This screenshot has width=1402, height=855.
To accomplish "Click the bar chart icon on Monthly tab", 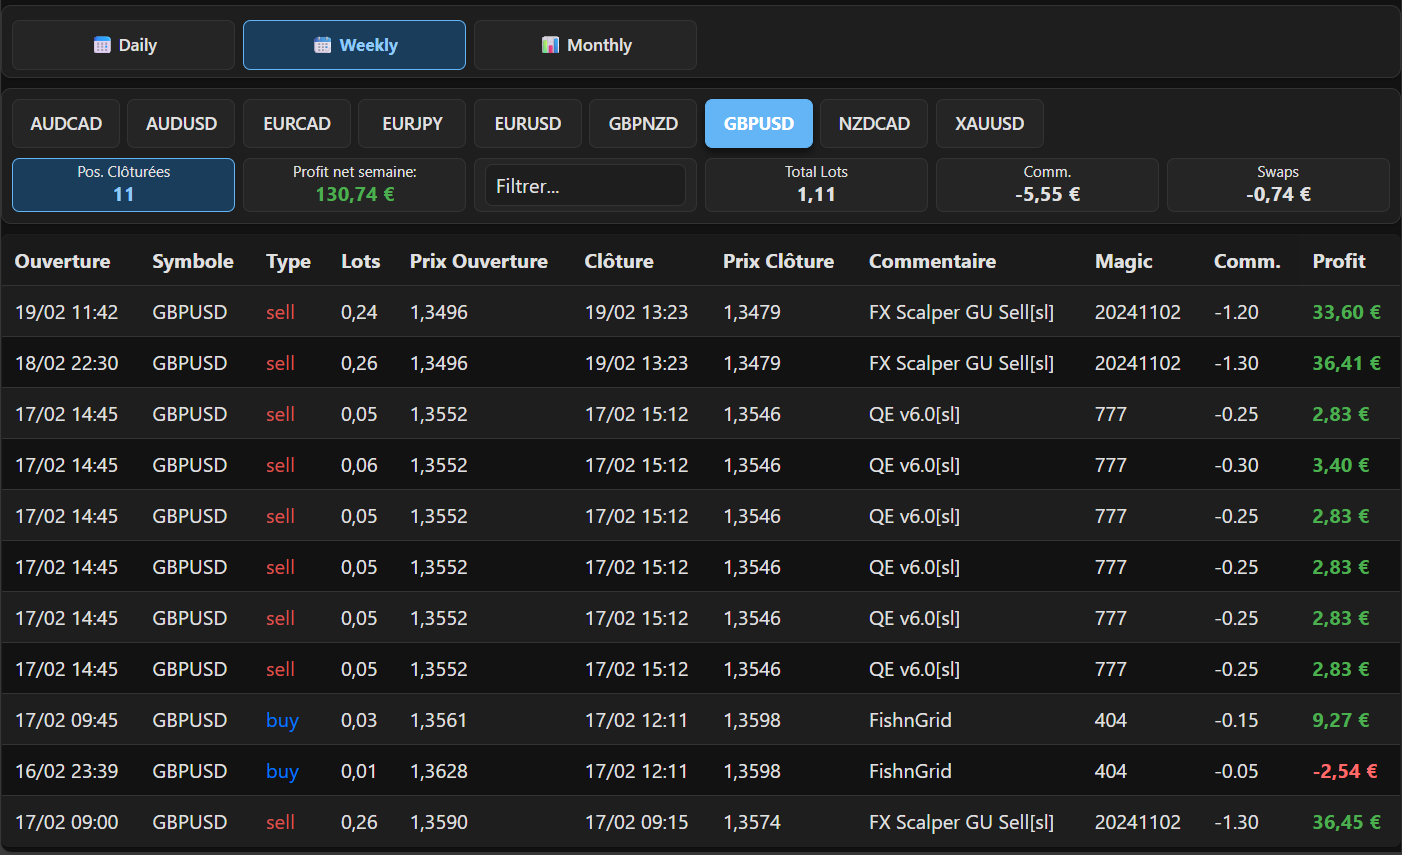I will (x=550, y=45).
